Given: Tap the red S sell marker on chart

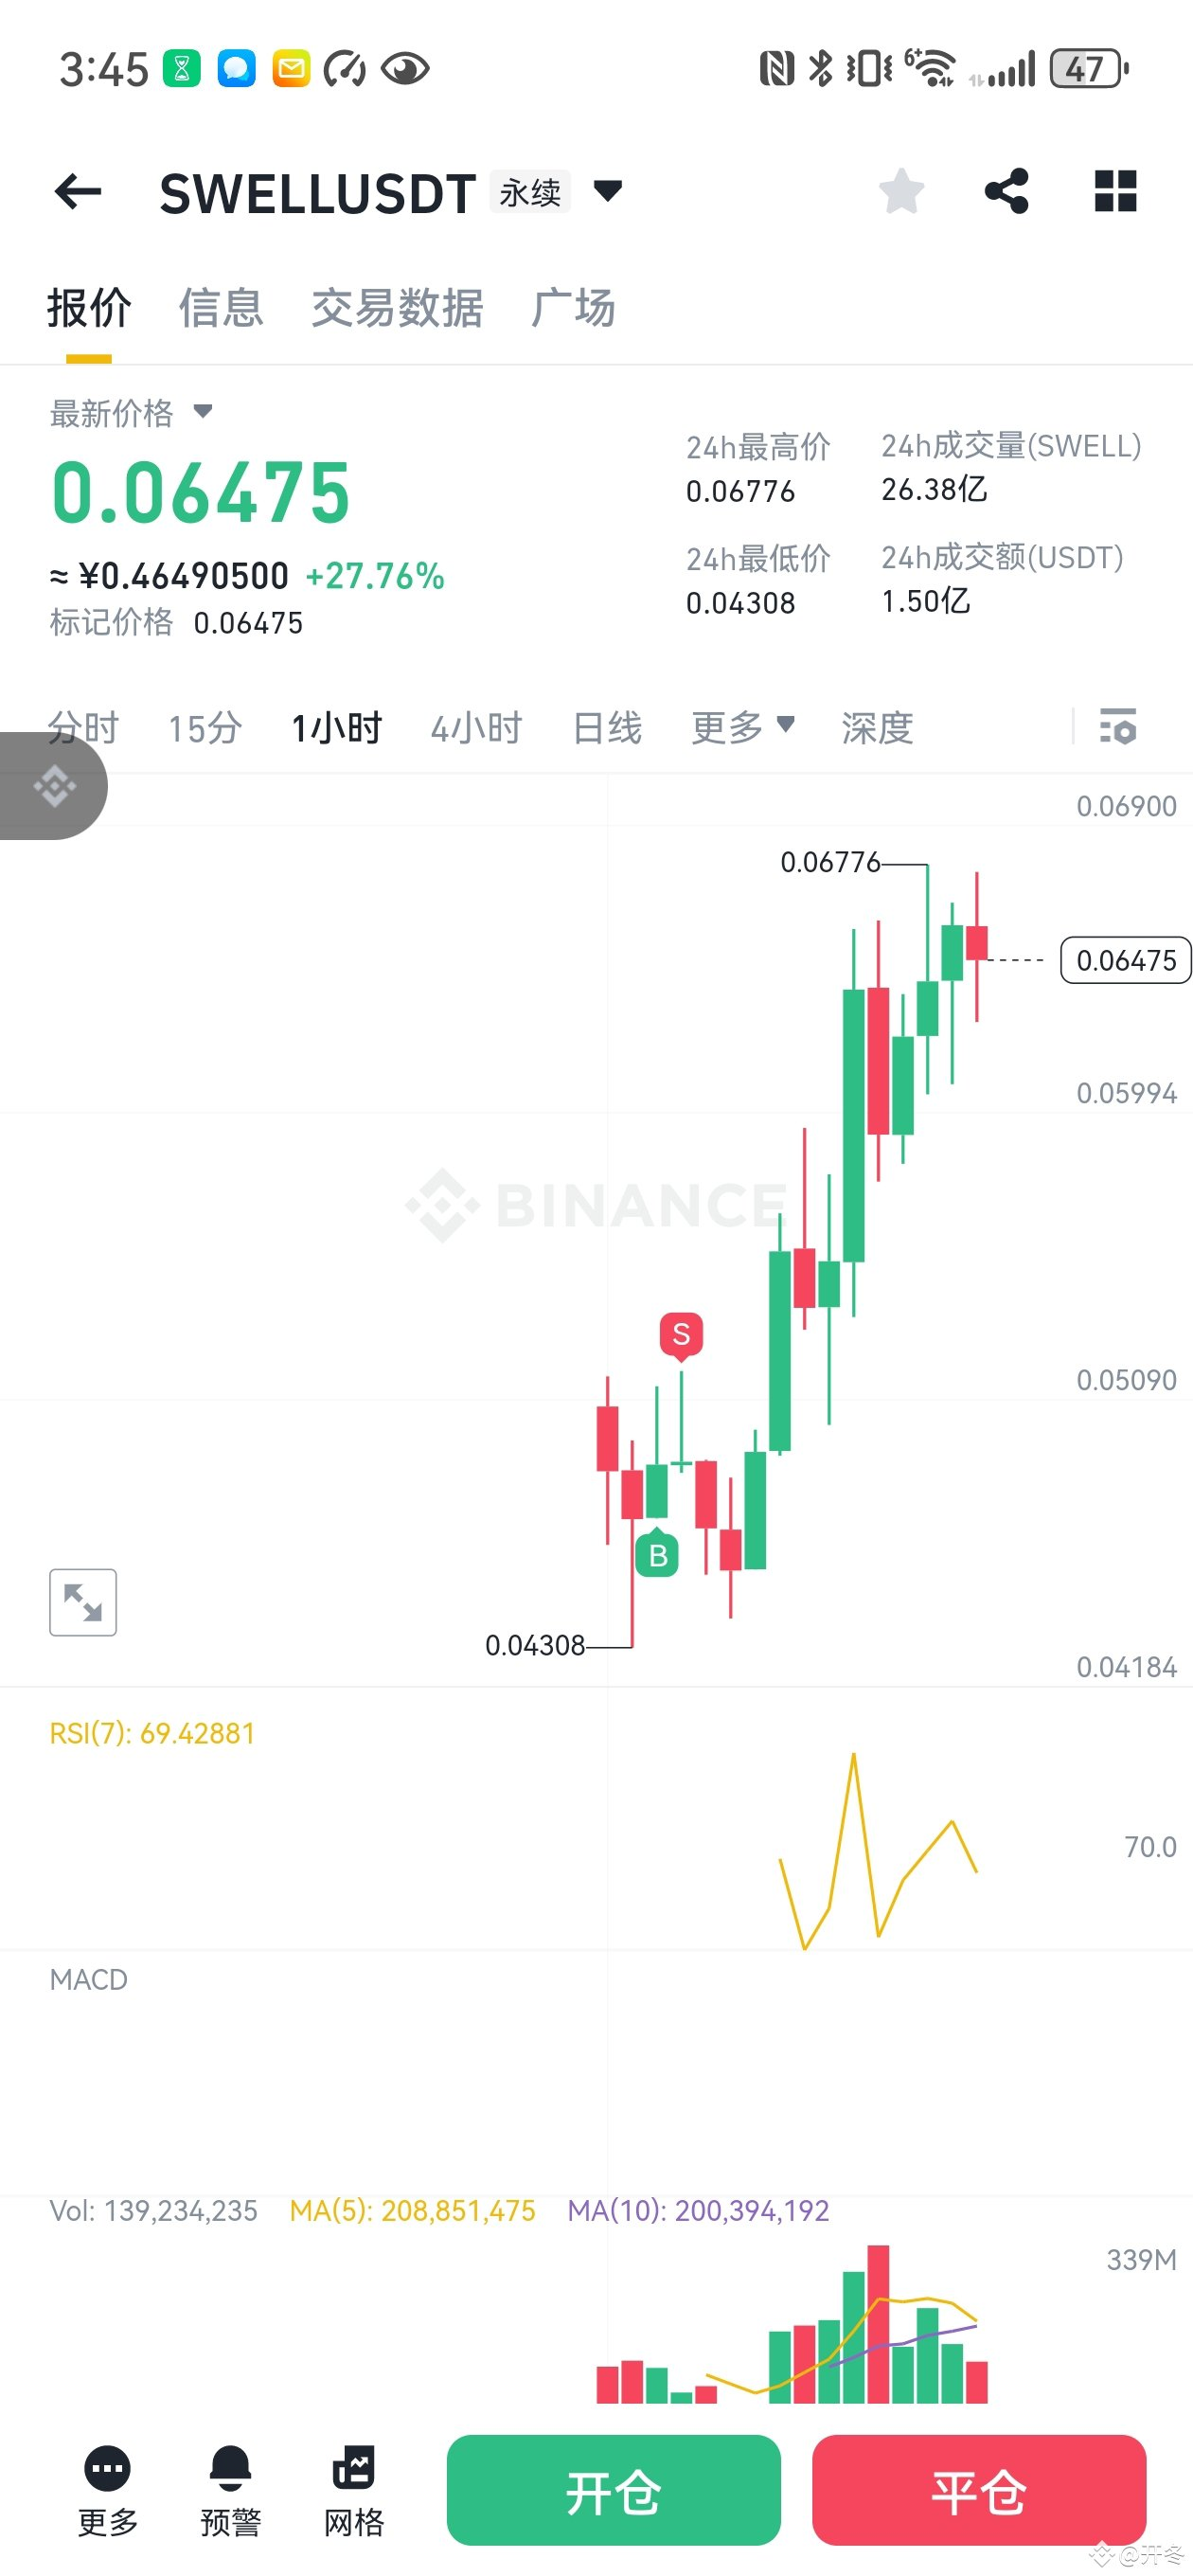Looking at the screenshot, I should click(681, 1334).
